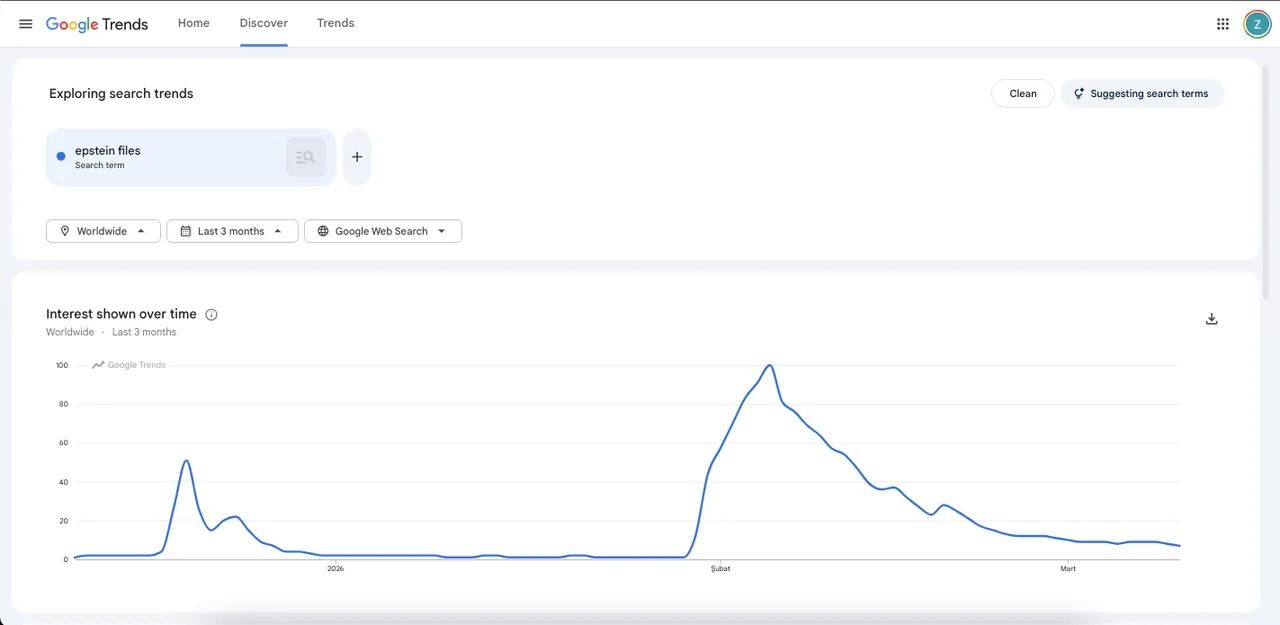The height and width of the screenshot is (625, 1280).
Task: Open the Google apps grid
Action: 1222,24
